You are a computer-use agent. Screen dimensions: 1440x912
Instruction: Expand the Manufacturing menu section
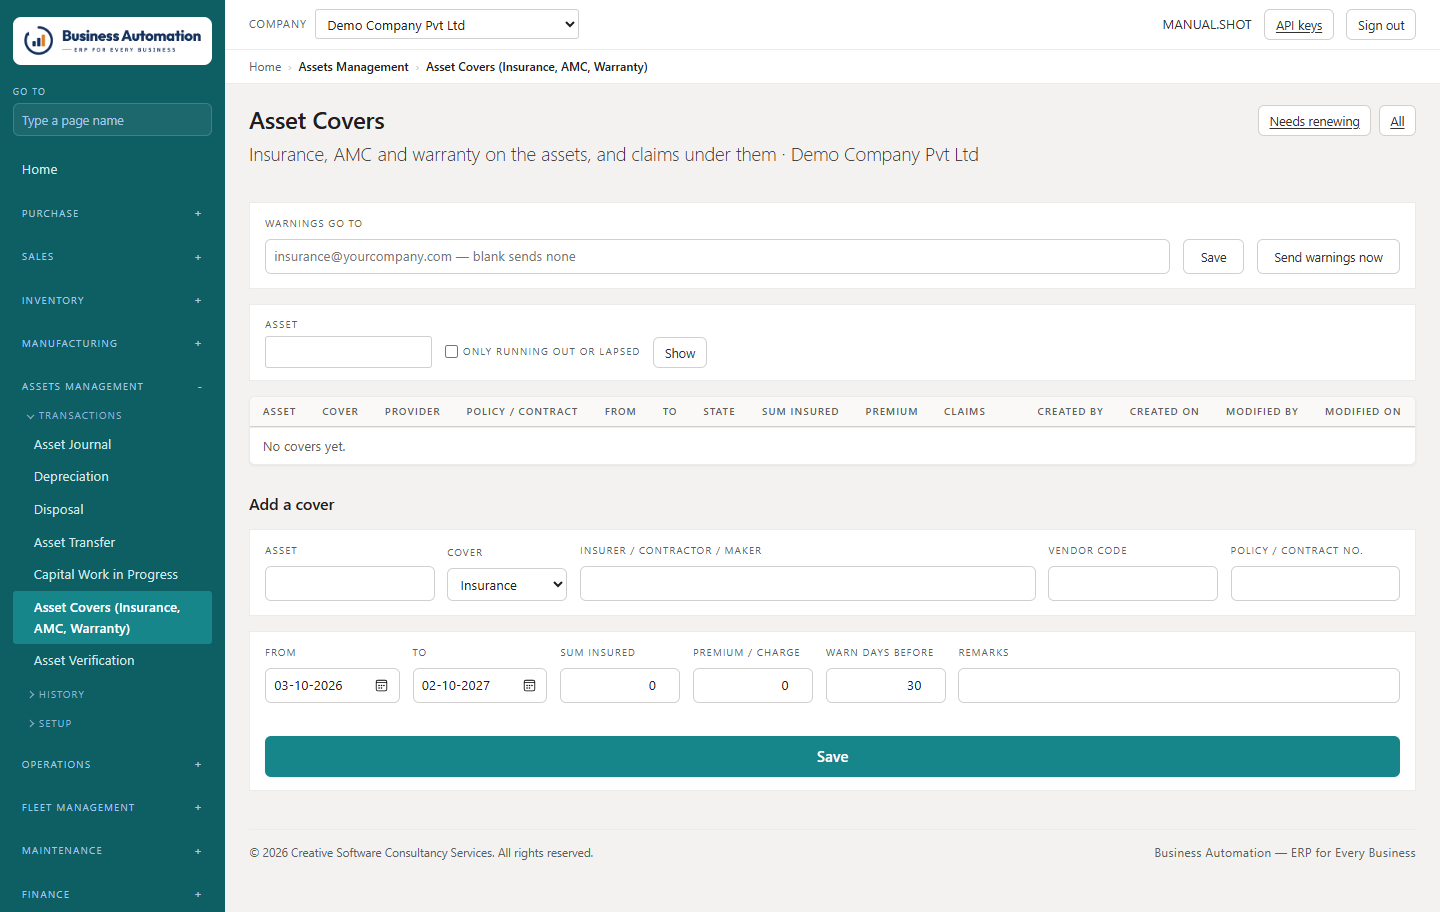(x=112, y=344)
